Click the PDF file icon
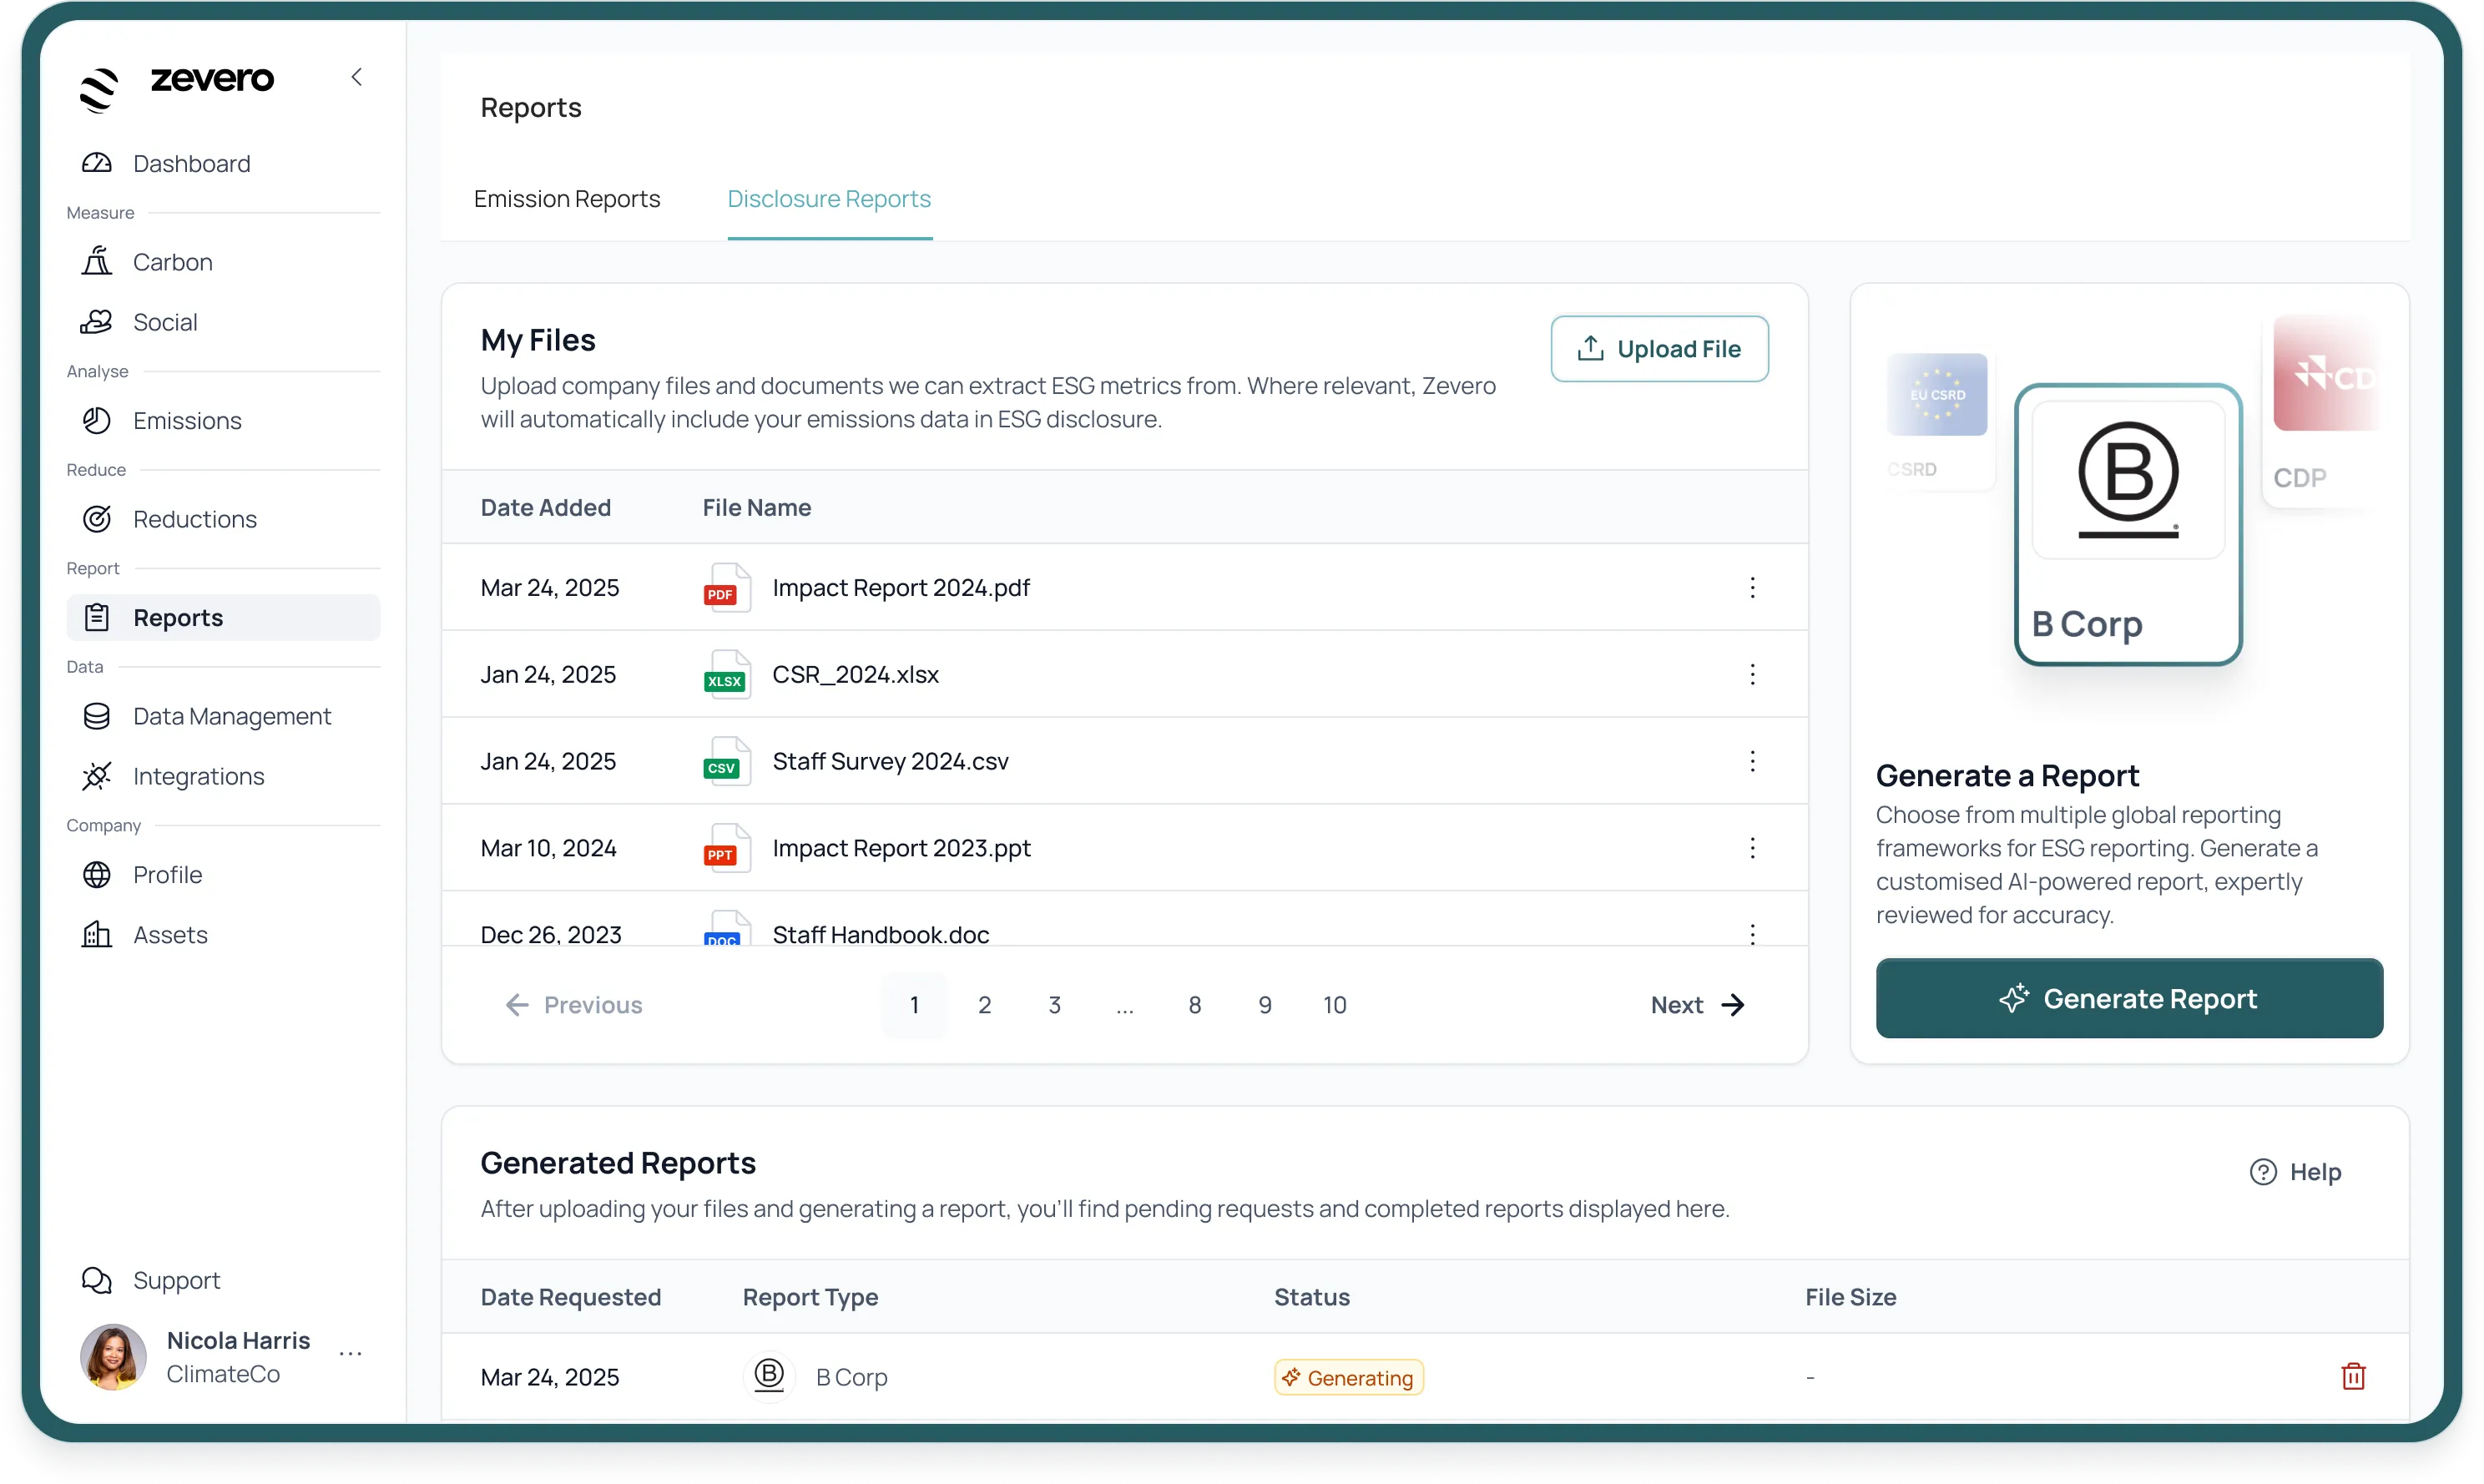 click(726, 587)
